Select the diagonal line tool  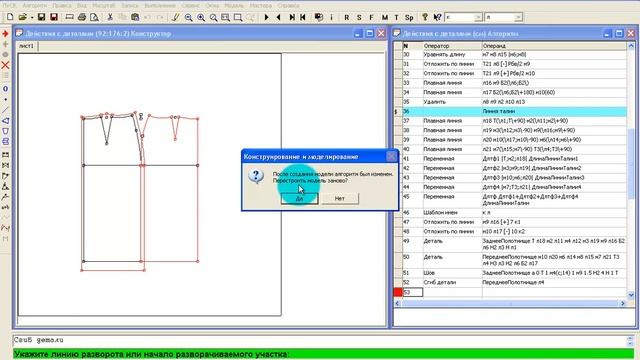[5, 110]
